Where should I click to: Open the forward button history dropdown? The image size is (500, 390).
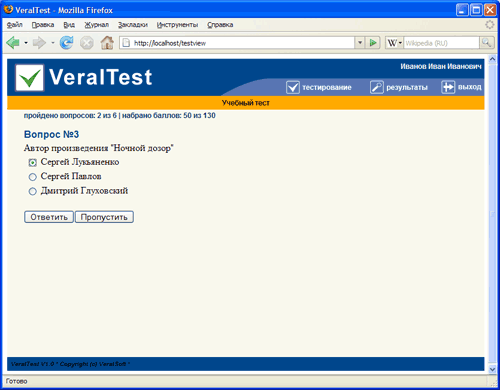(x=52, y=43)
